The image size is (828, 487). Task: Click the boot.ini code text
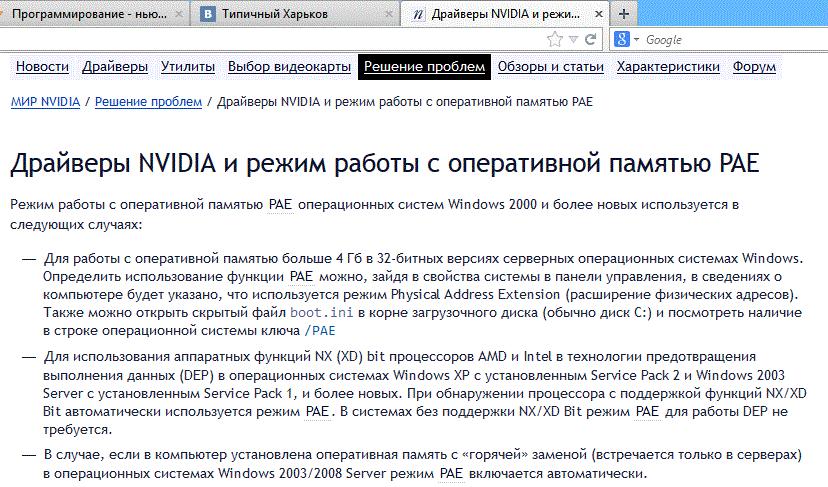pyautogui.click(x=322, y=312)
